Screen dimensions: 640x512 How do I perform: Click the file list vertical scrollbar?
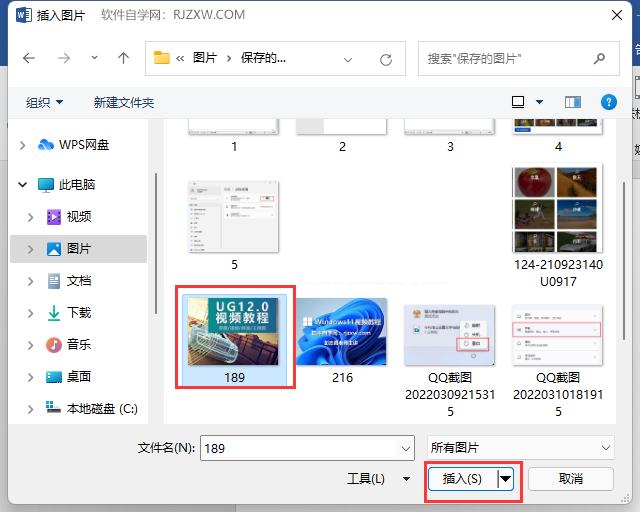coord(623,261)
